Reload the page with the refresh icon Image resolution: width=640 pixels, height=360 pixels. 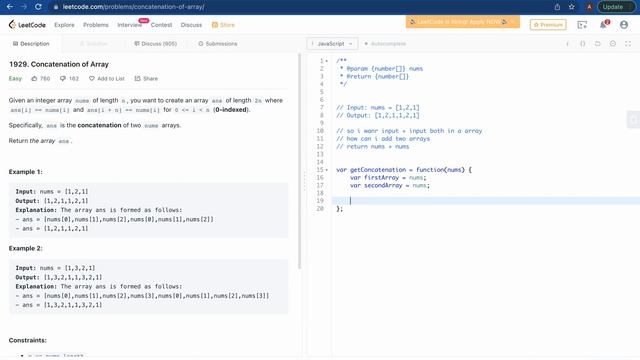point(38,7)
